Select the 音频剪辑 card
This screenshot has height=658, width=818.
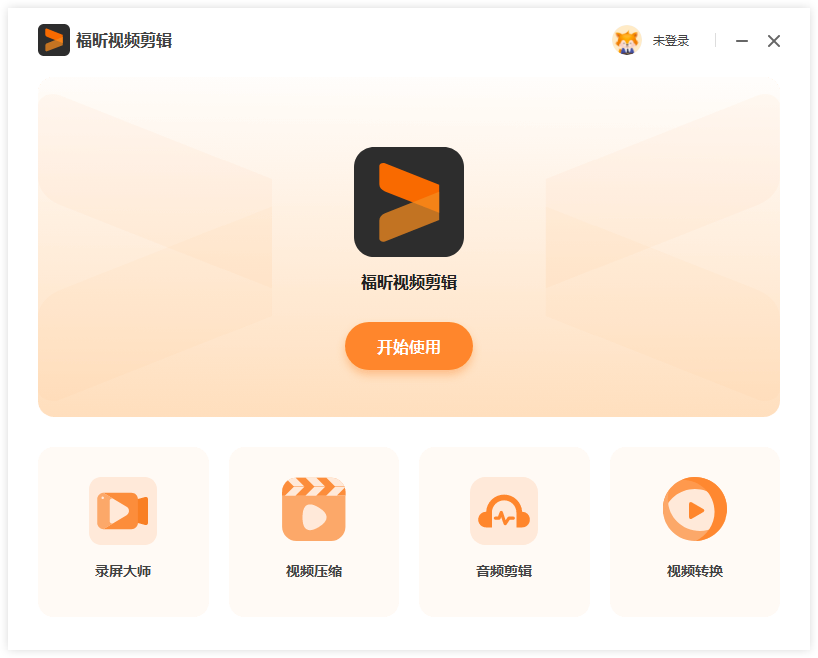(504, 531)
